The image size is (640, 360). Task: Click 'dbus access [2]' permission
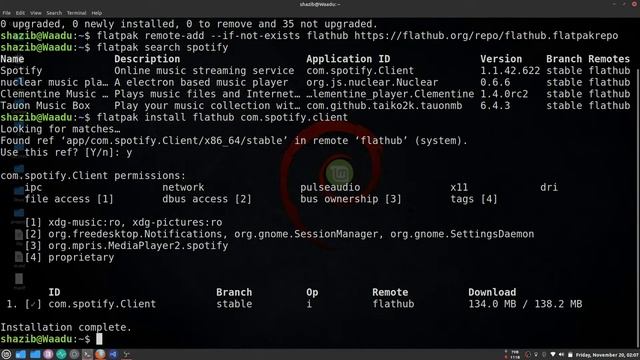[207, 199]
